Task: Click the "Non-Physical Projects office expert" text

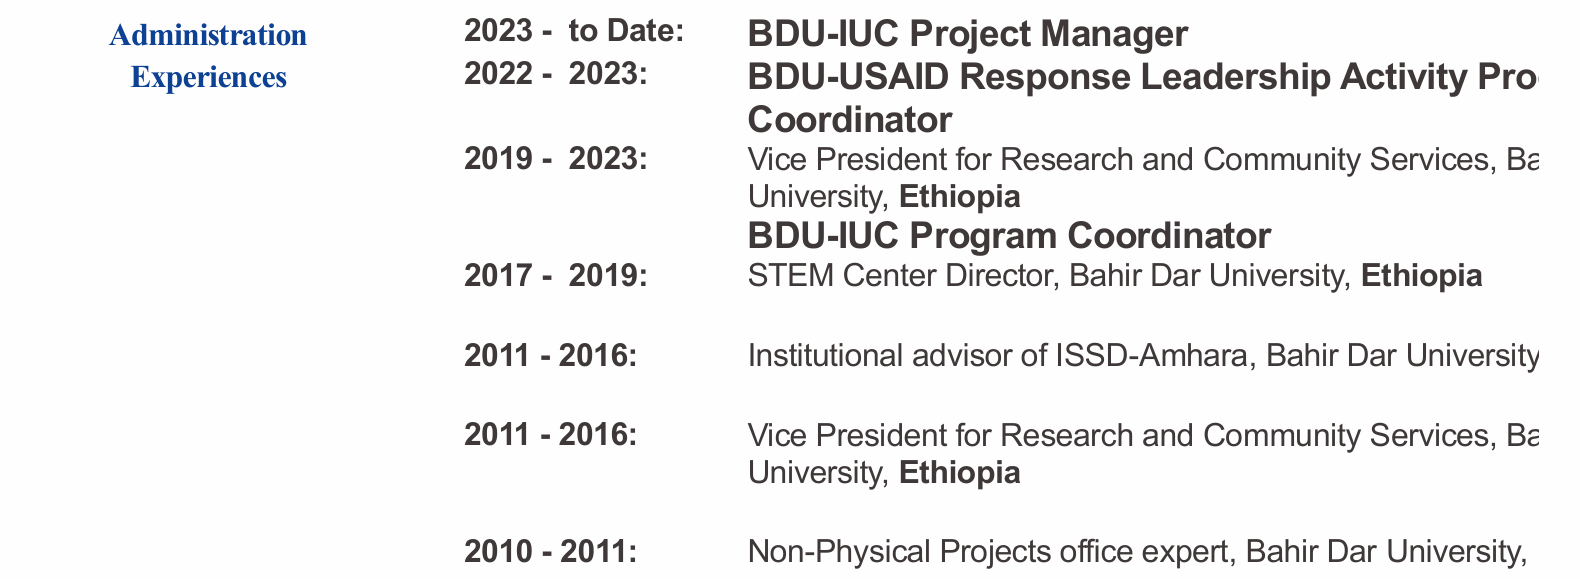Action: [x=992, y=551]
